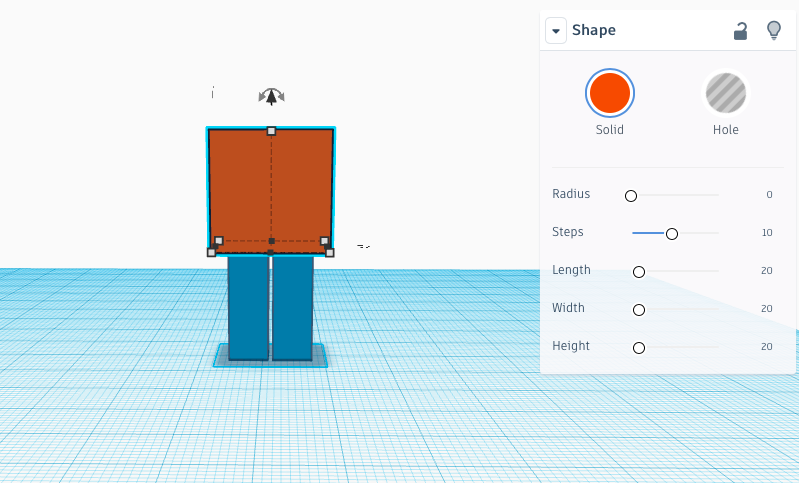Click the Hole label
Screen dimensions: 799x483
(726, 130)
